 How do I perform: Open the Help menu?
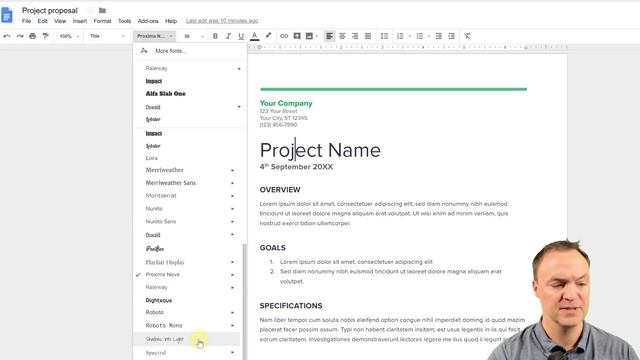click(x=171, y=21)
